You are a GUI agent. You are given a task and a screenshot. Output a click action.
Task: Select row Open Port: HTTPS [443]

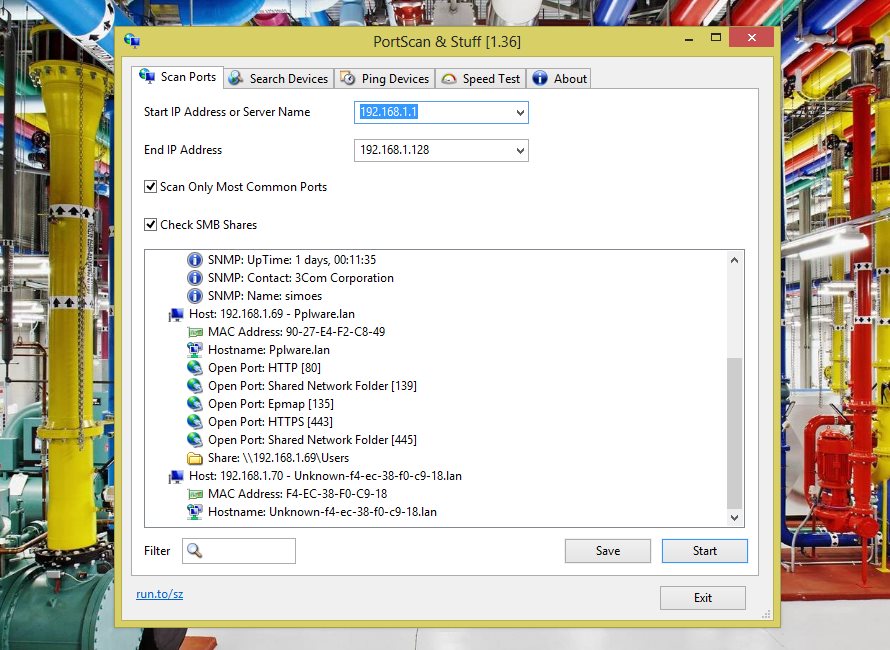point(270,422)
